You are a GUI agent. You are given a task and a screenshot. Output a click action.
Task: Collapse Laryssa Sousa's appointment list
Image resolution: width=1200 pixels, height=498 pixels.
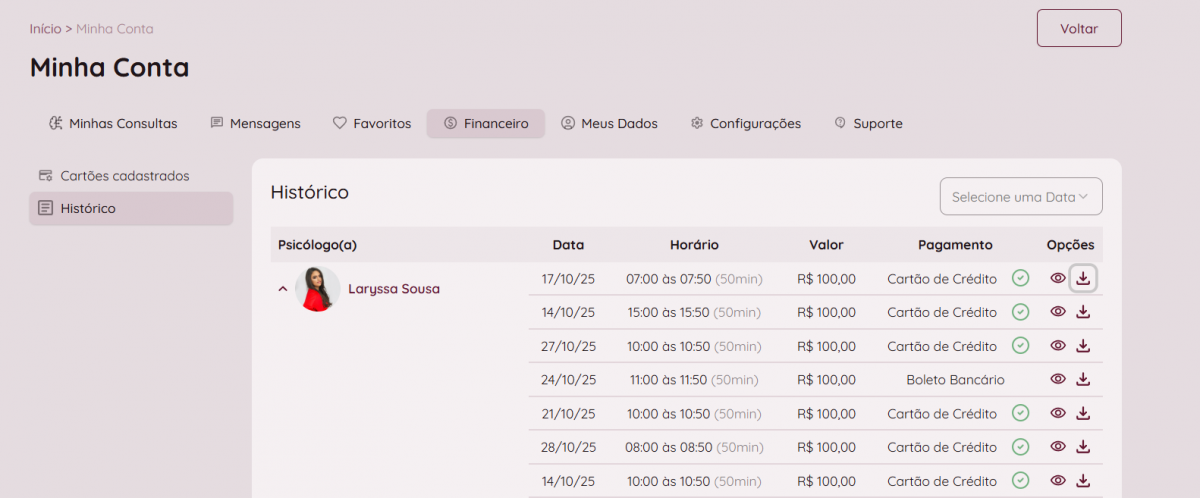(x=283, y=289)
